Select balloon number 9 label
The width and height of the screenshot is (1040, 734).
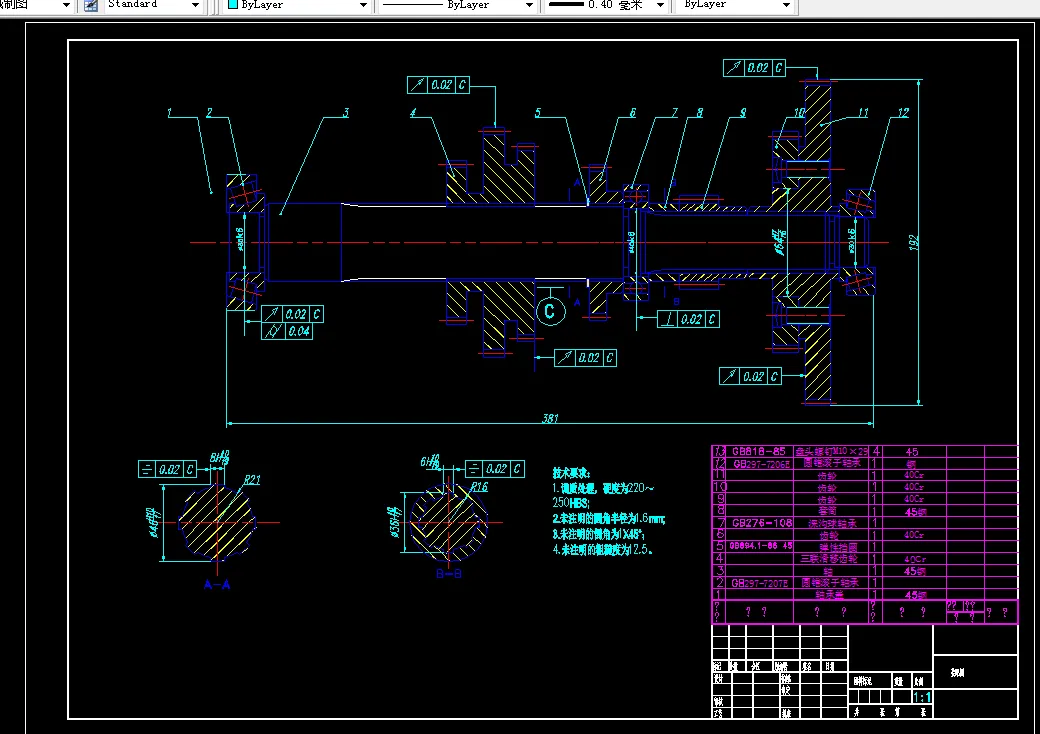743,113
